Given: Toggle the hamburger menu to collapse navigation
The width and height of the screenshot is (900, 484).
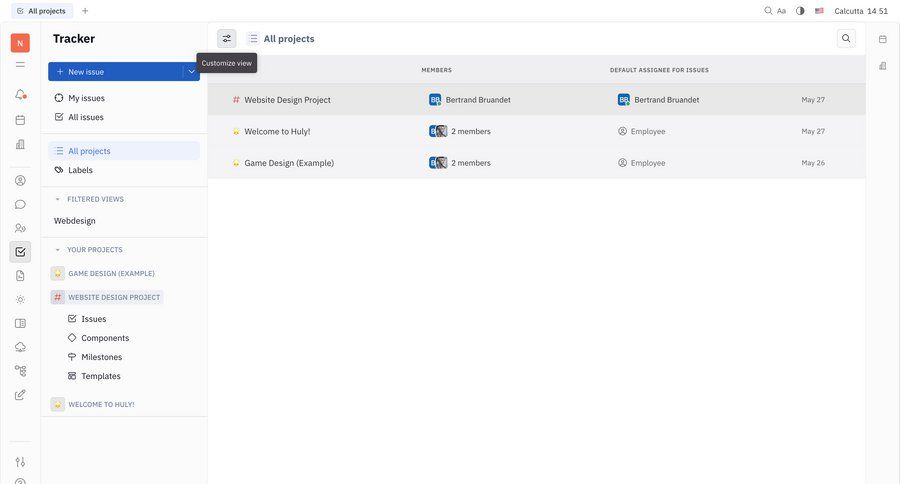Looking at the screenshot, I should pyautogui.click(x=20, y=64).
